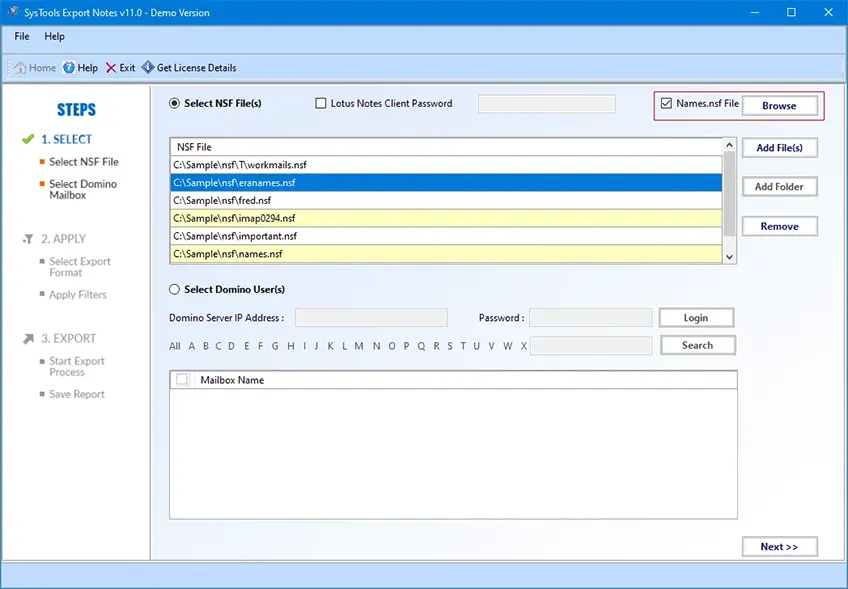Click the Home toolbar icon

click(x=21, y=68)
